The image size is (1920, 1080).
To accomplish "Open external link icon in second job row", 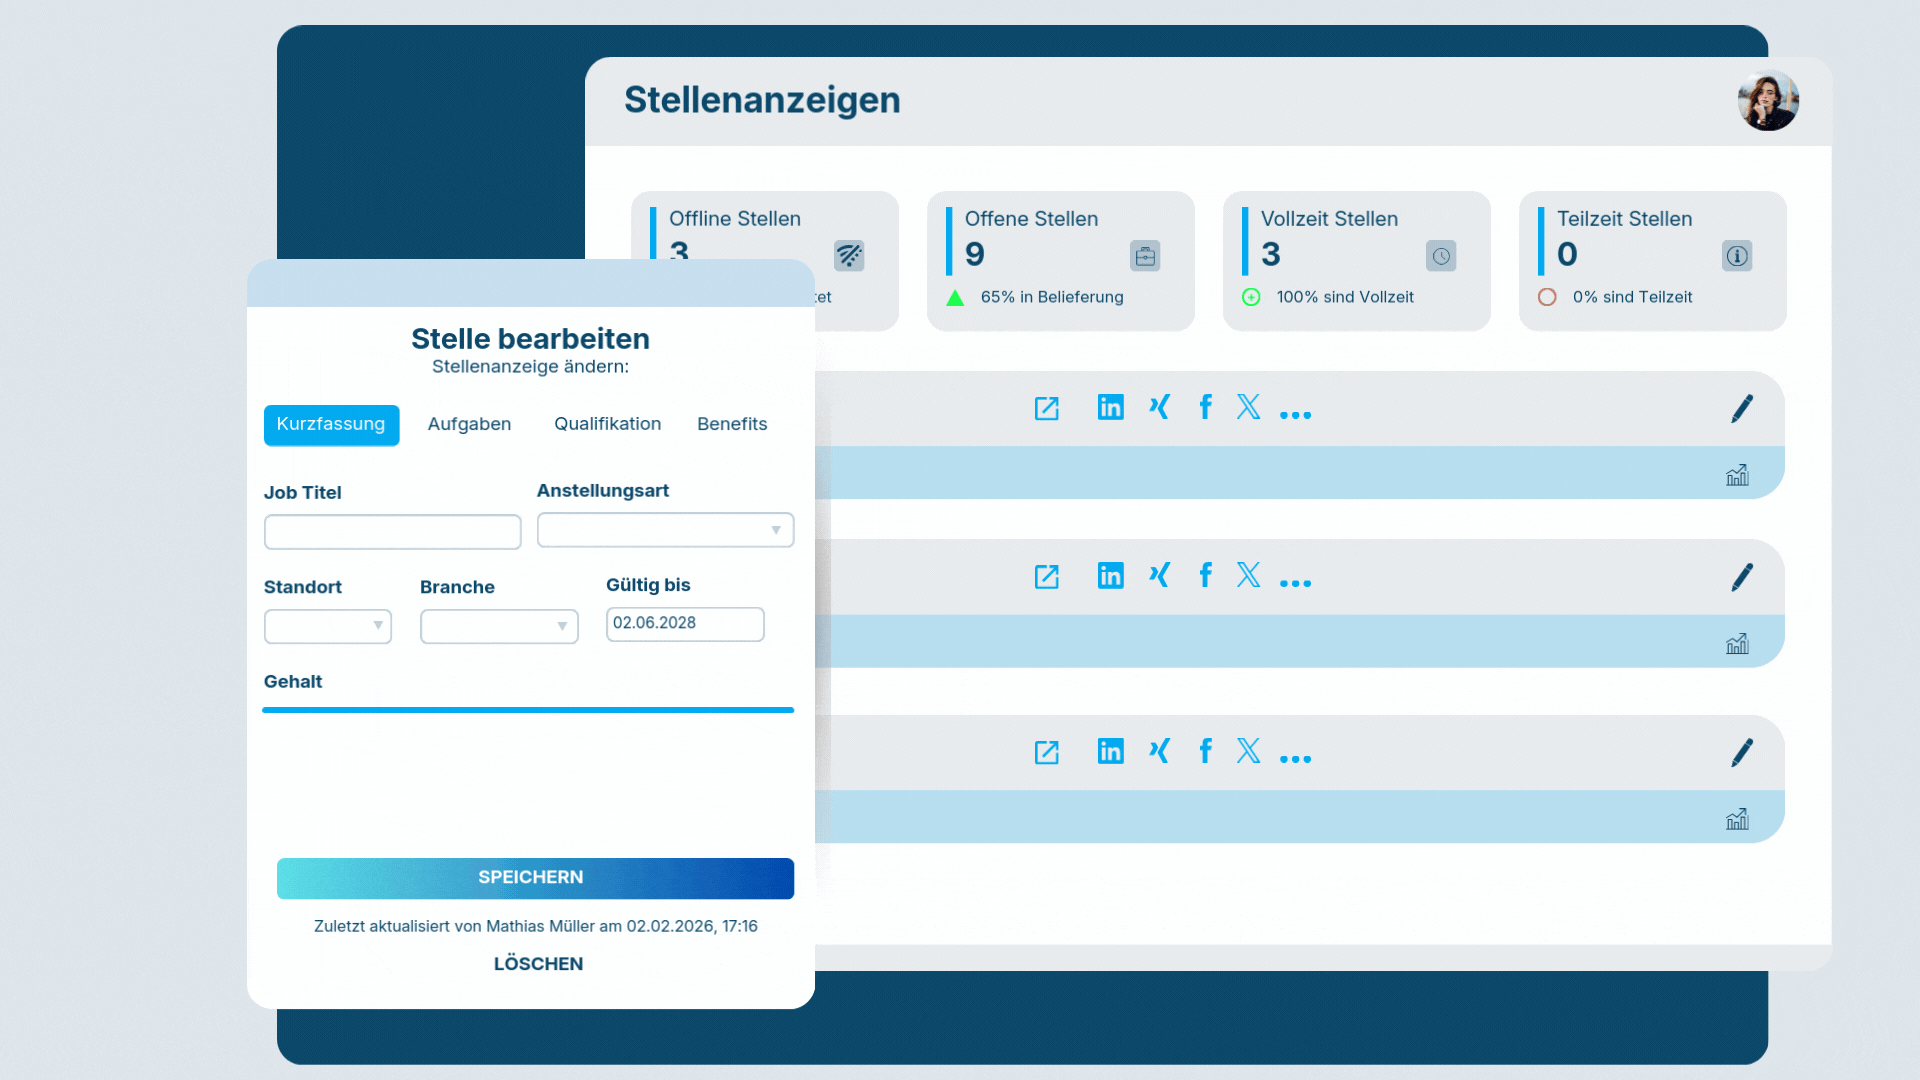I will pyautogui.click(x=1046, y=577).
